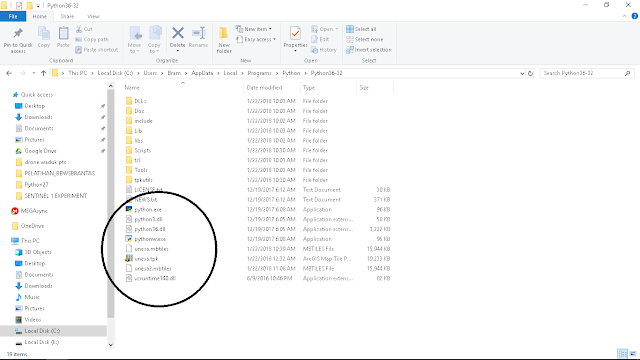Click Local Disk (C:) breadcrumb
The image size is (640, 360).
pos(115,73)
